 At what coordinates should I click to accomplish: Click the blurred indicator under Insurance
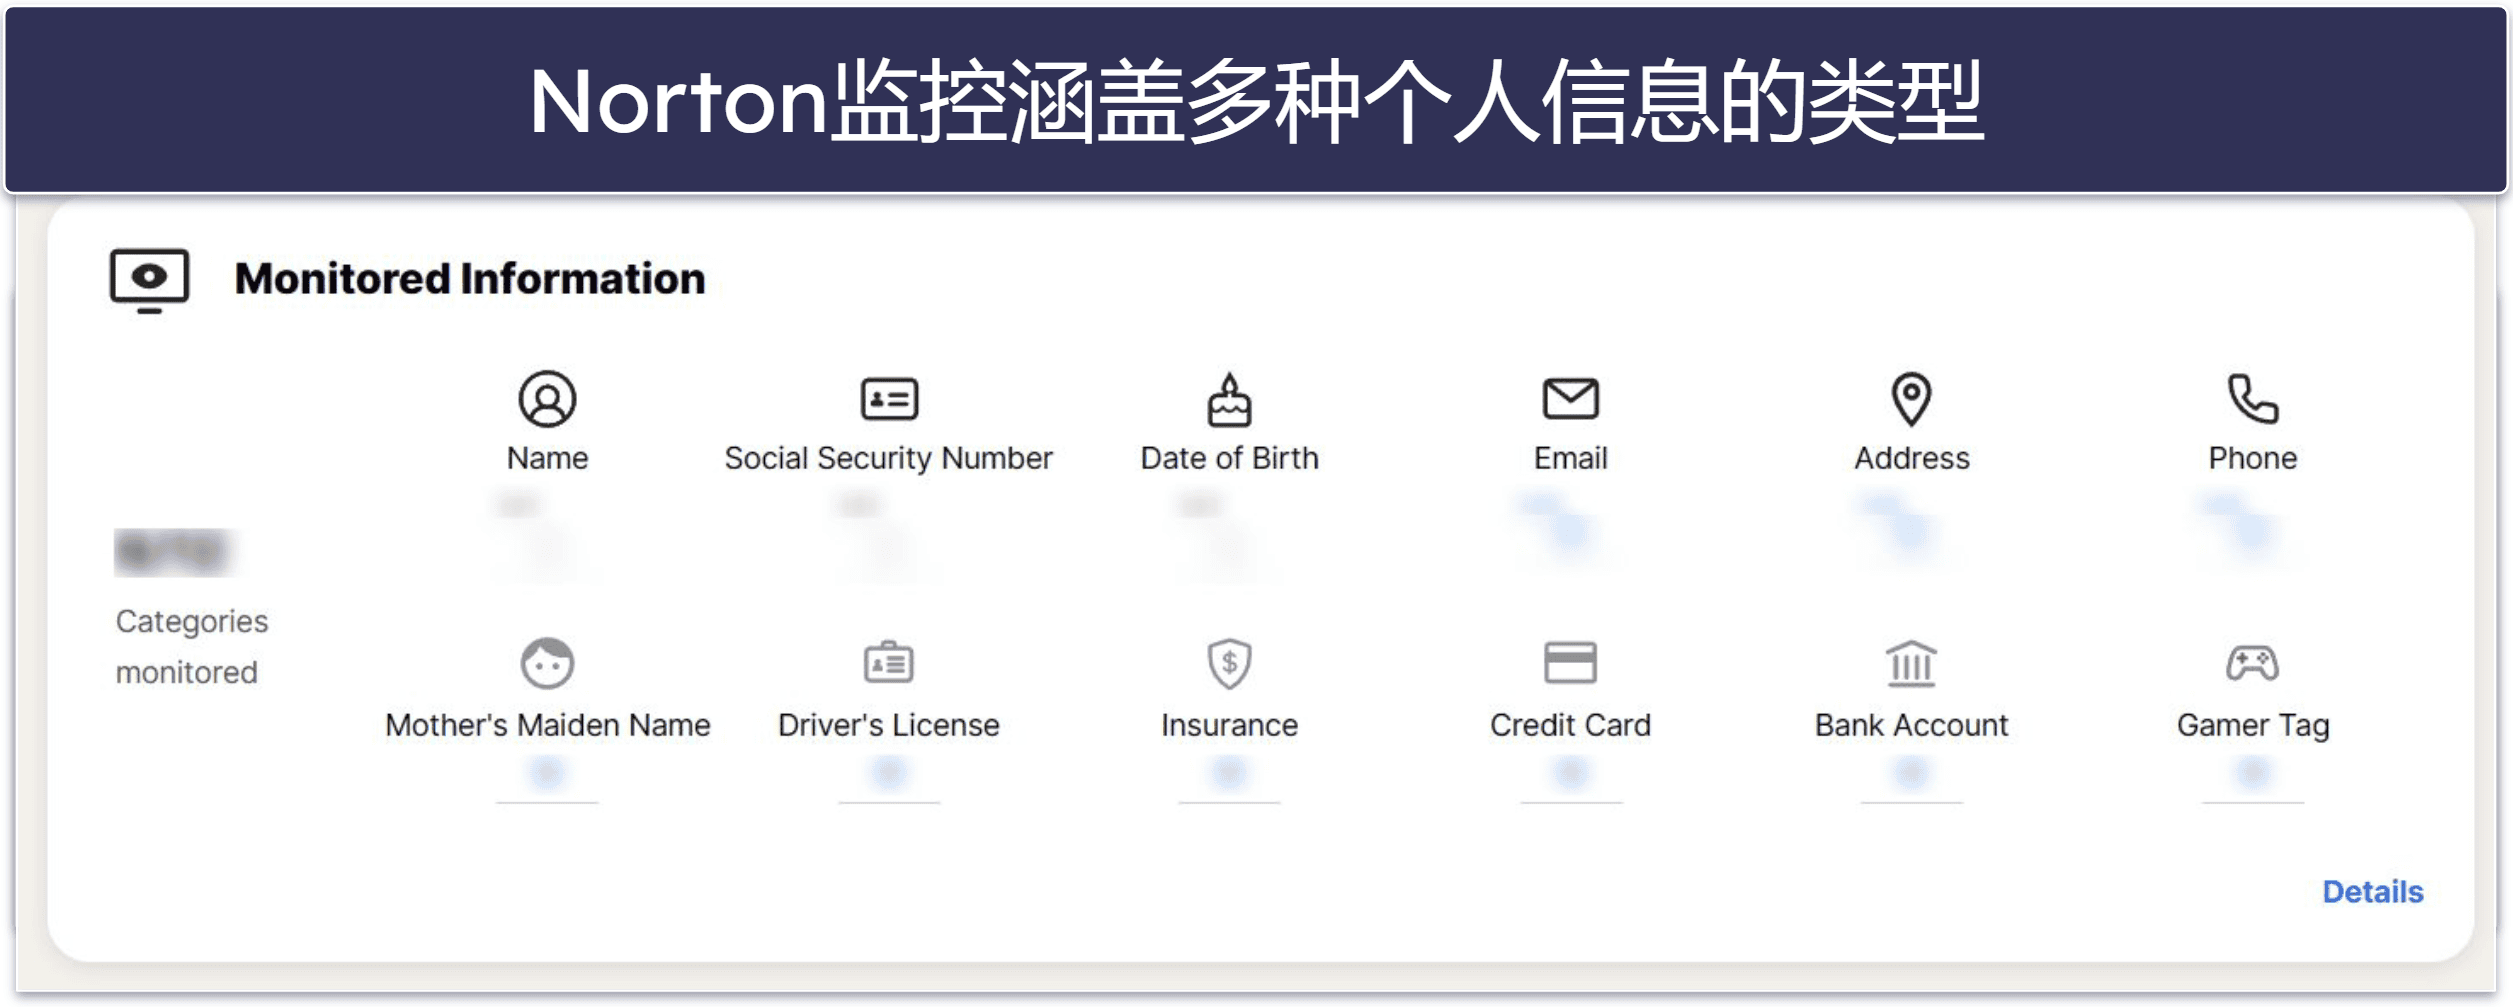click(1229, 772)
